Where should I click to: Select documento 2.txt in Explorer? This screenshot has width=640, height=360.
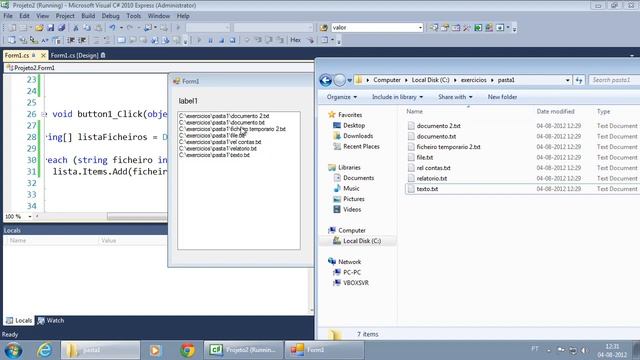click(x=438, y=126)
